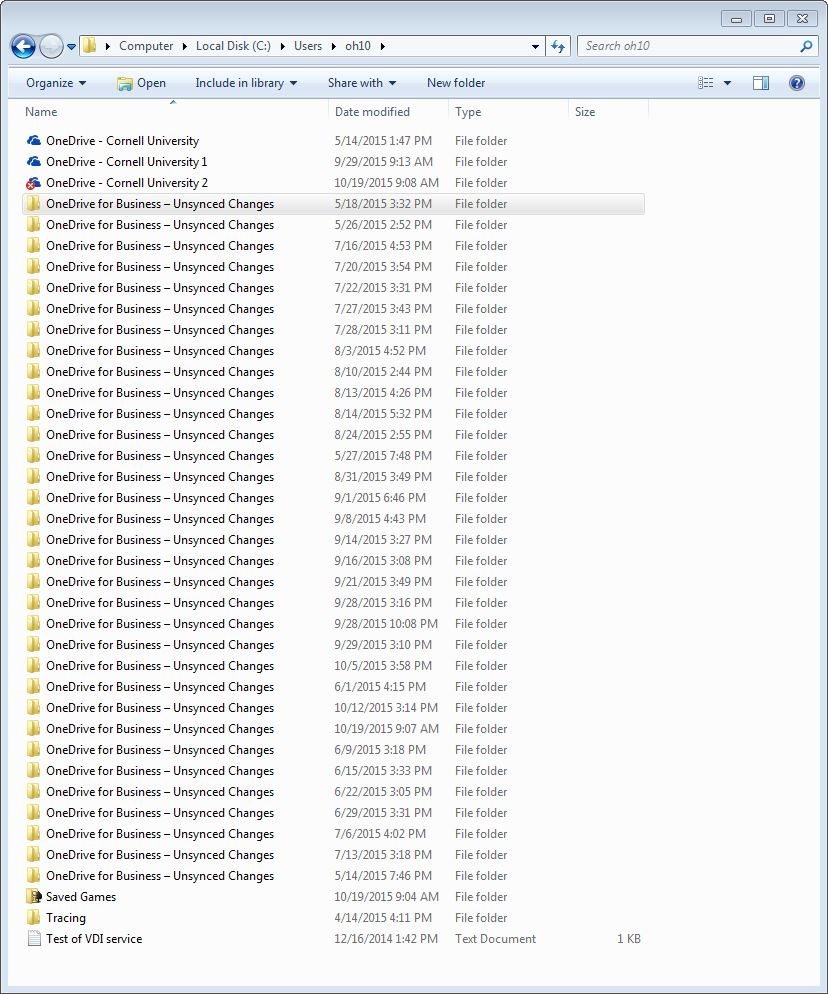Select folder icon dated 8/24/2015 2:55 PM
Viewport: 828px width, 994px height.
tap(34, 434)
